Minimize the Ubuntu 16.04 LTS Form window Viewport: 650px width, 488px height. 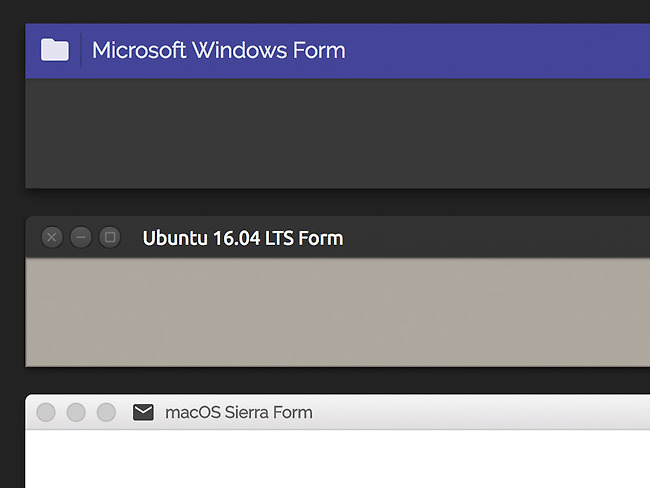click(81, 237)
